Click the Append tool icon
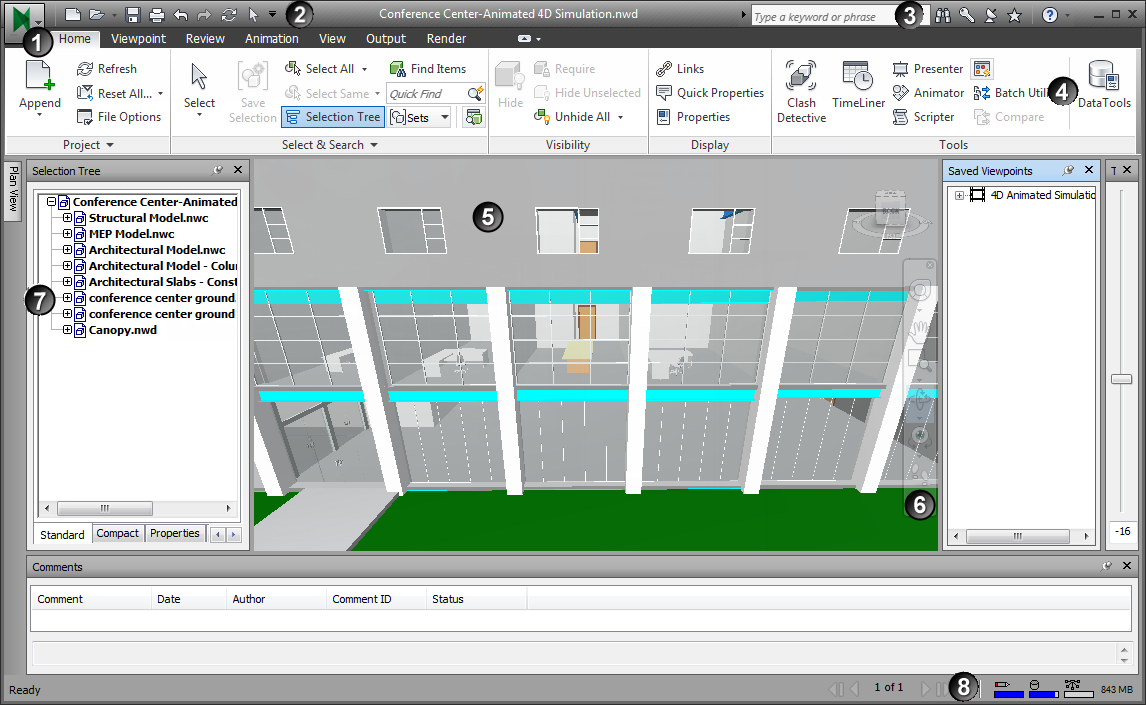Viewport: 1146px width, 705px height. (x=39, y=76)
